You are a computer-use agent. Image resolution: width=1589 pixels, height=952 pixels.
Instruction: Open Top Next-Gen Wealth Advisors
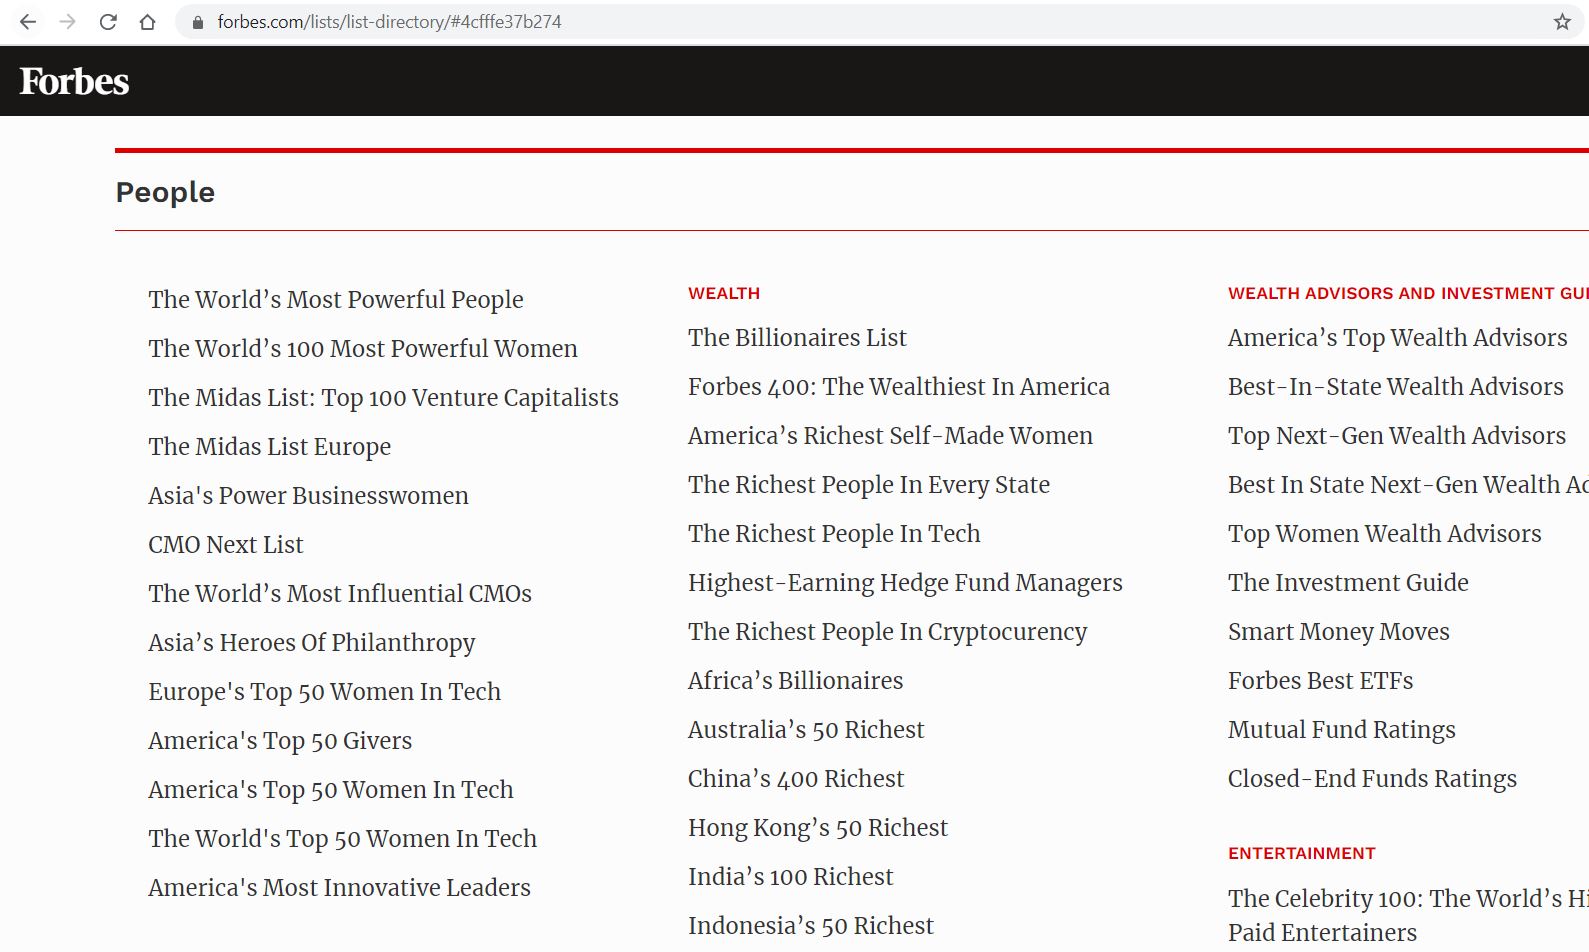click(1397, 436)
